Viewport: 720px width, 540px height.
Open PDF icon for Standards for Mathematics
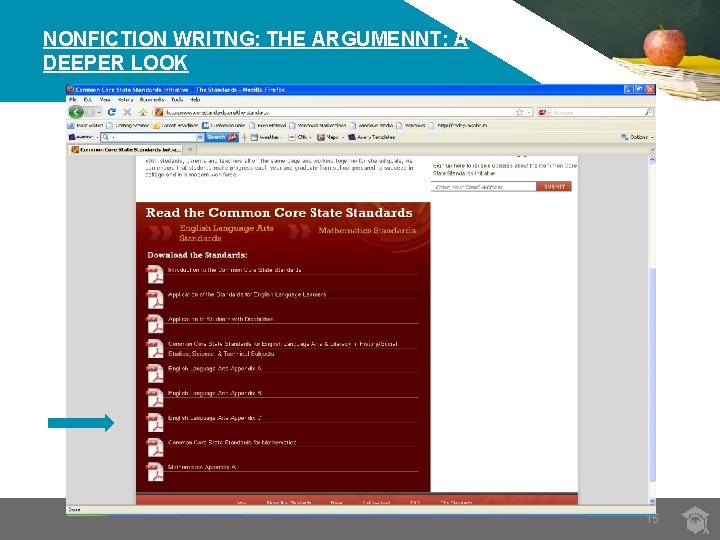(x=155, y=447)
